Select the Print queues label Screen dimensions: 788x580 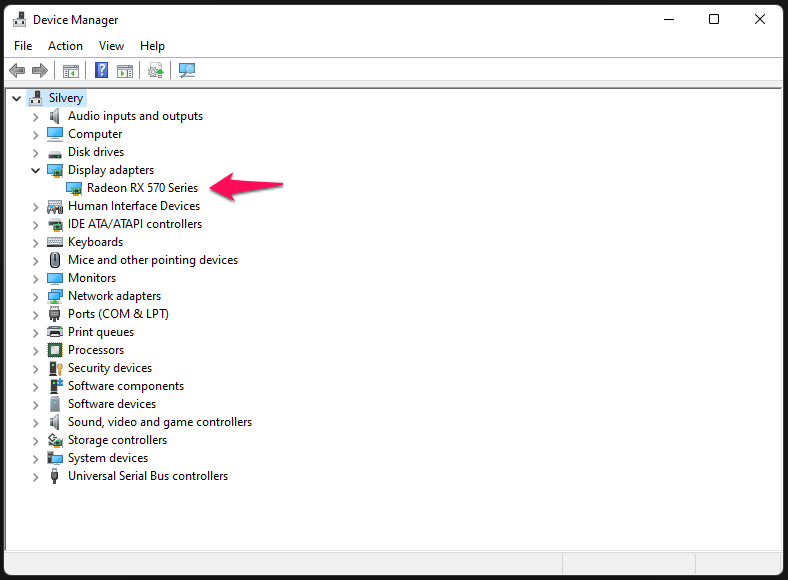pos(101,332)
